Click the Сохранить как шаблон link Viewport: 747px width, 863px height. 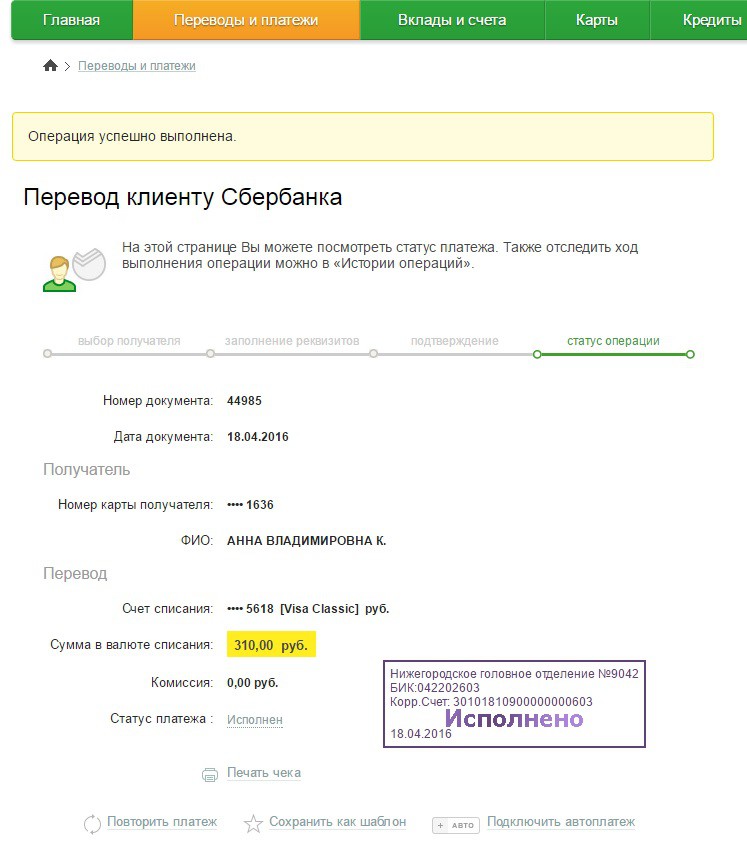tap(337, 822)
